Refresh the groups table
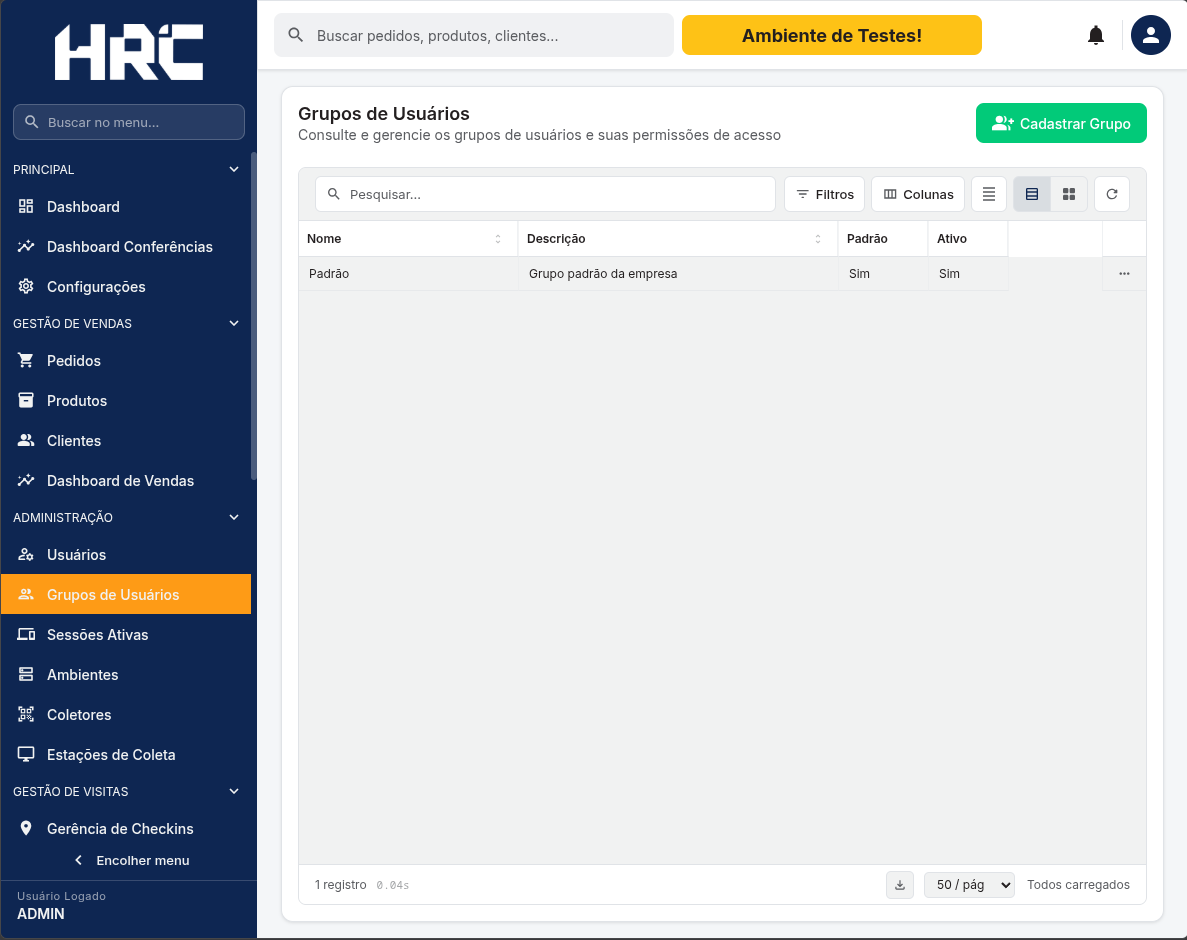Viewport: 1187px width, 940px height. (x=1111, y=195)
